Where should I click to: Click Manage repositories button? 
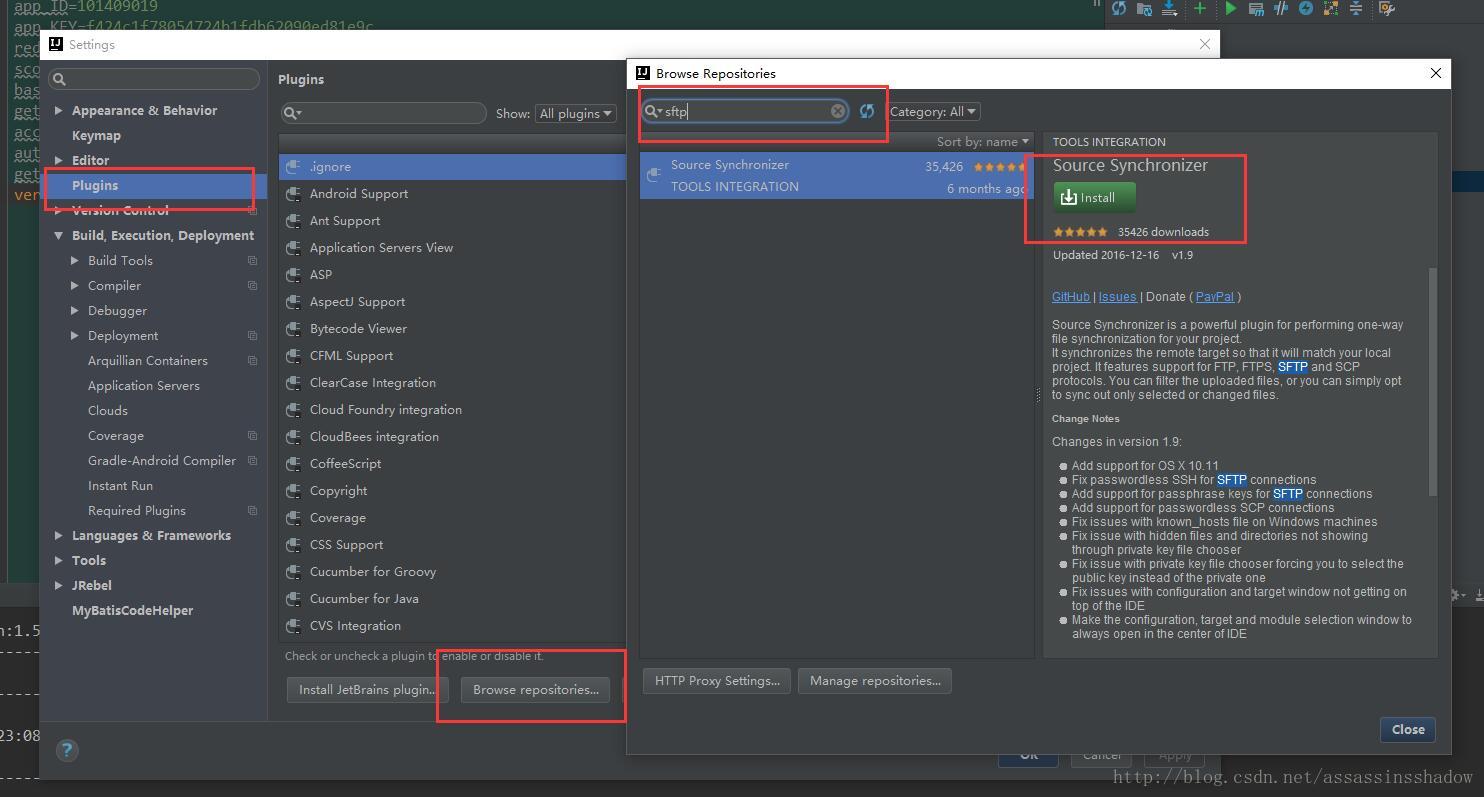pyautogui.click(x=875, y=681)
